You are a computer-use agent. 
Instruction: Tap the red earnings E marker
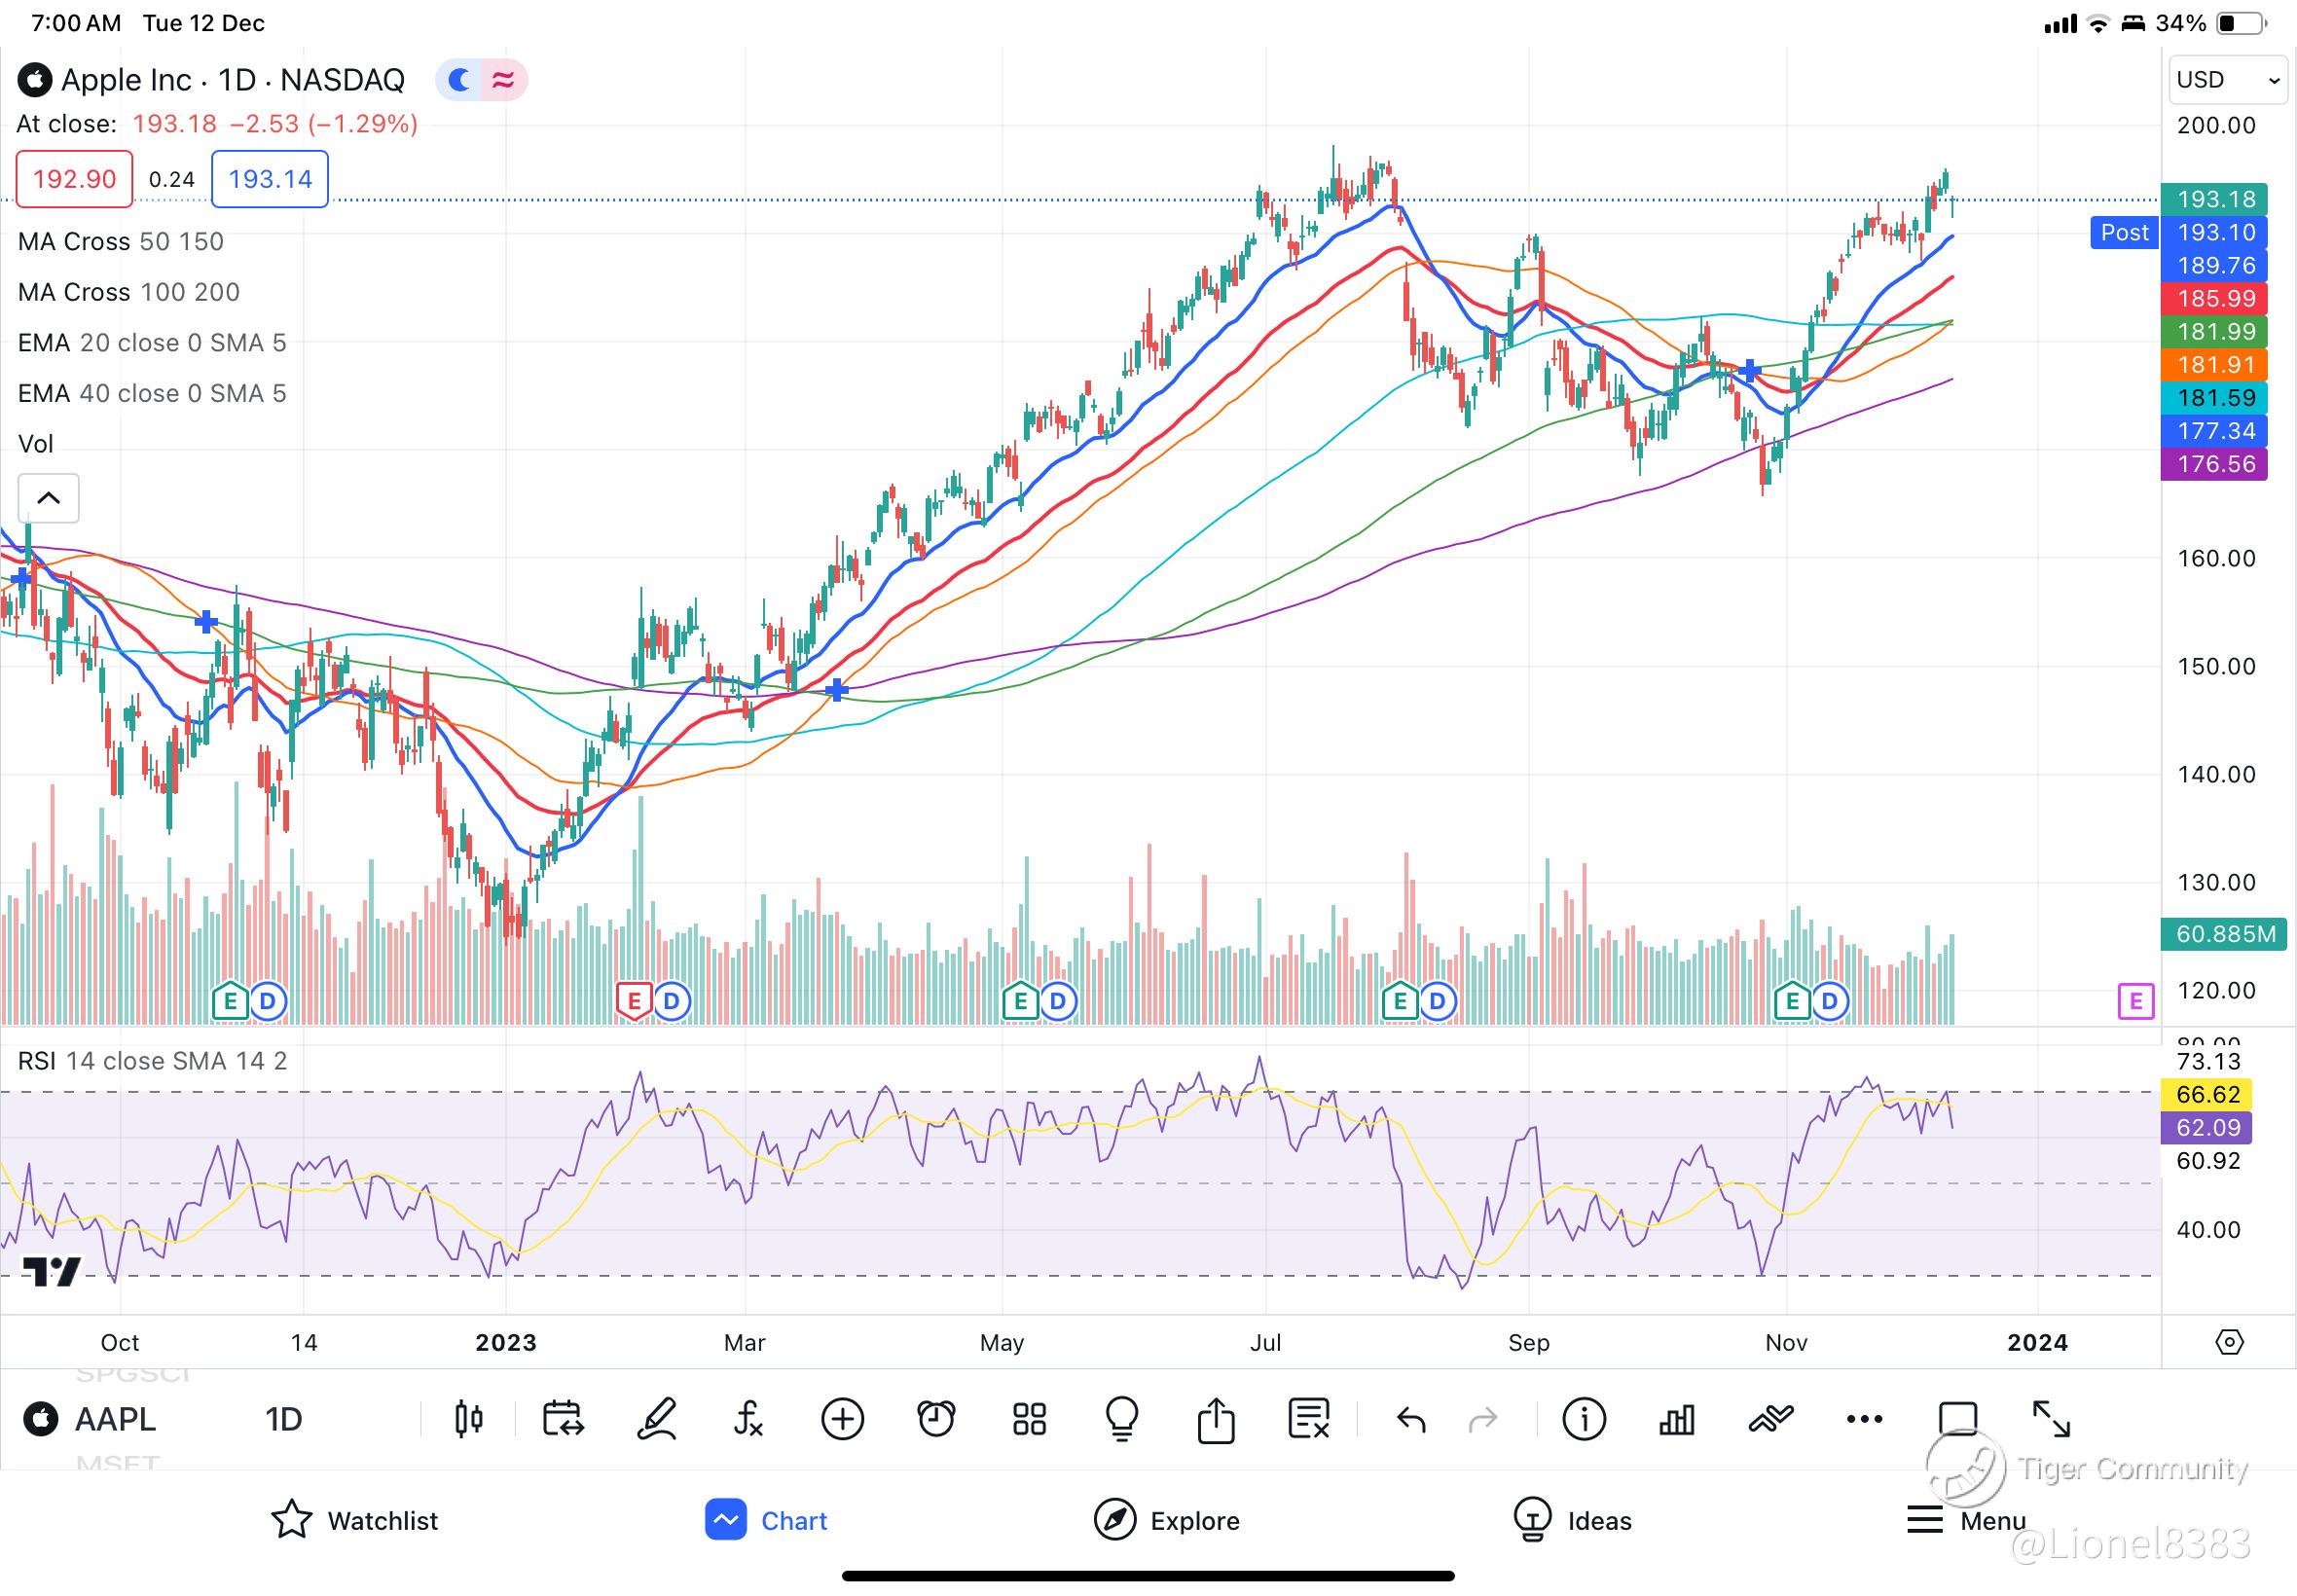click(633, 1000)
